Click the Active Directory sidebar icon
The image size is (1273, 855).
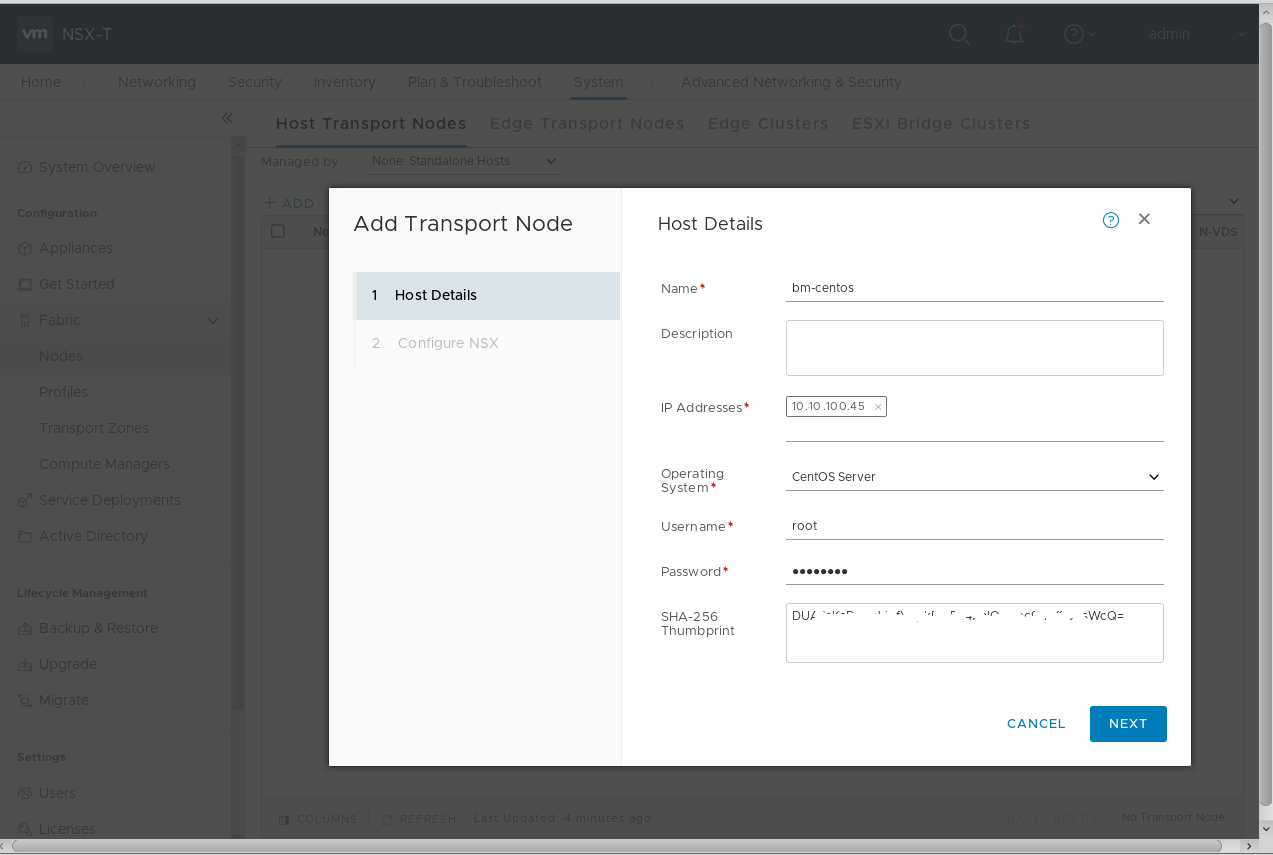(25, 536)
